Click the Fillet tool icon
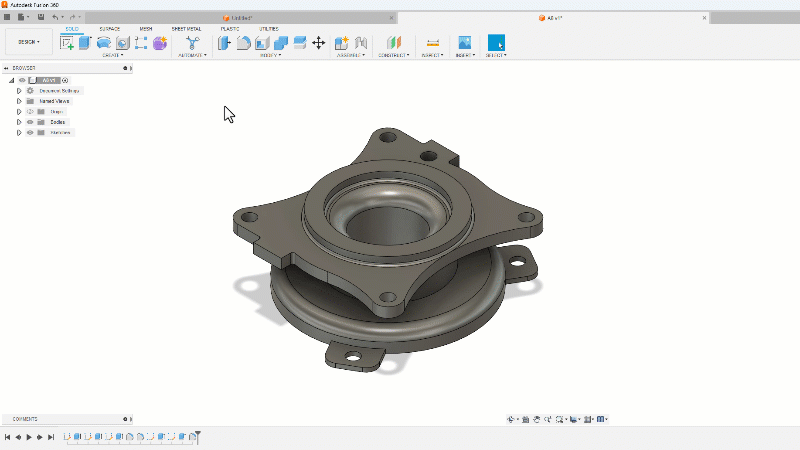This screenshot has width=800, height=450. pyautogui.click(x=243, y=43)
